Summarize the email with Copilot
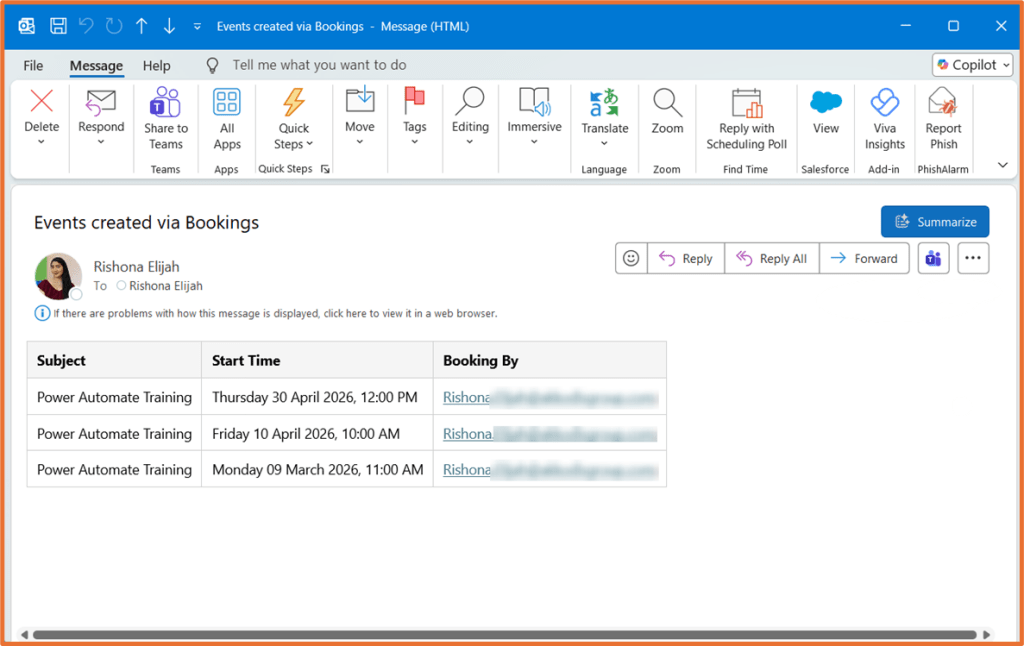 click(935, 221)
